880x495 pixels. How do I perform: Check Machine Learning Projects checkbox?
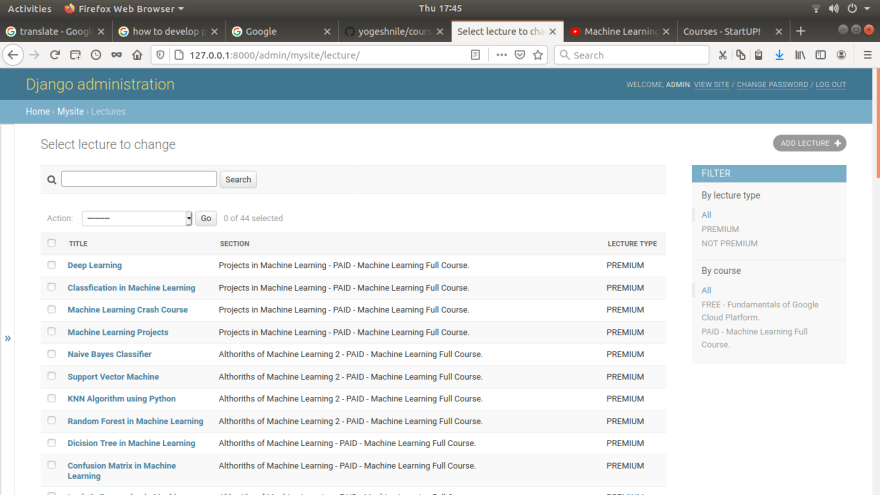[52, 331]
